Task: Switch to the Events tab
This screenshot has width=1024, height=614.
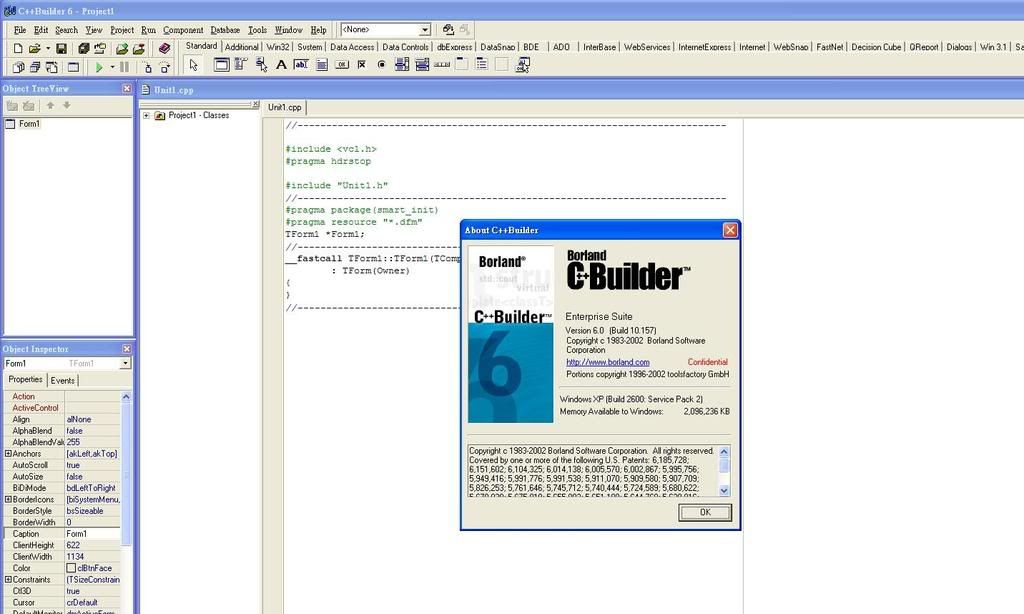Action: pos(63,381)
